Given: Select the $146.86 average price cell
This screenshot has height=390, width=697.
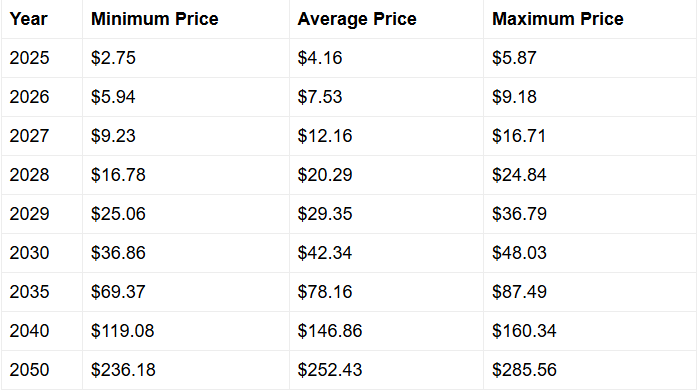Looking at the screenshot, I should (386, 331).
